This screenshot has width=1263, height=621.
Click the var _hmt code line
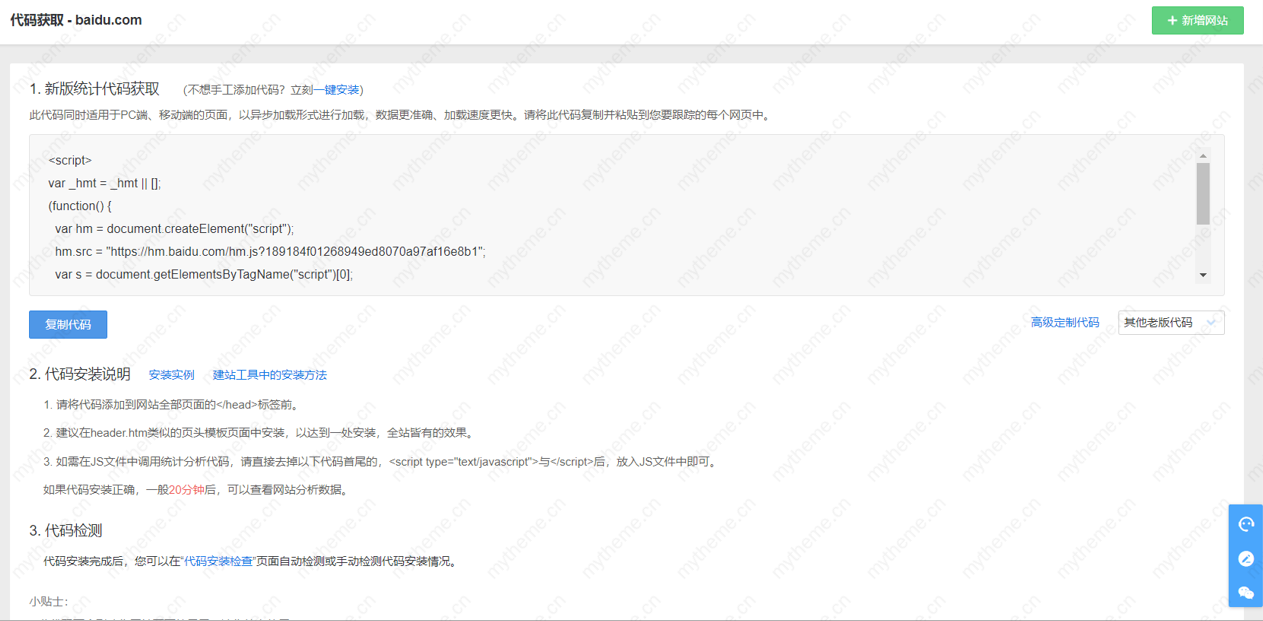(x=104, y=183)
